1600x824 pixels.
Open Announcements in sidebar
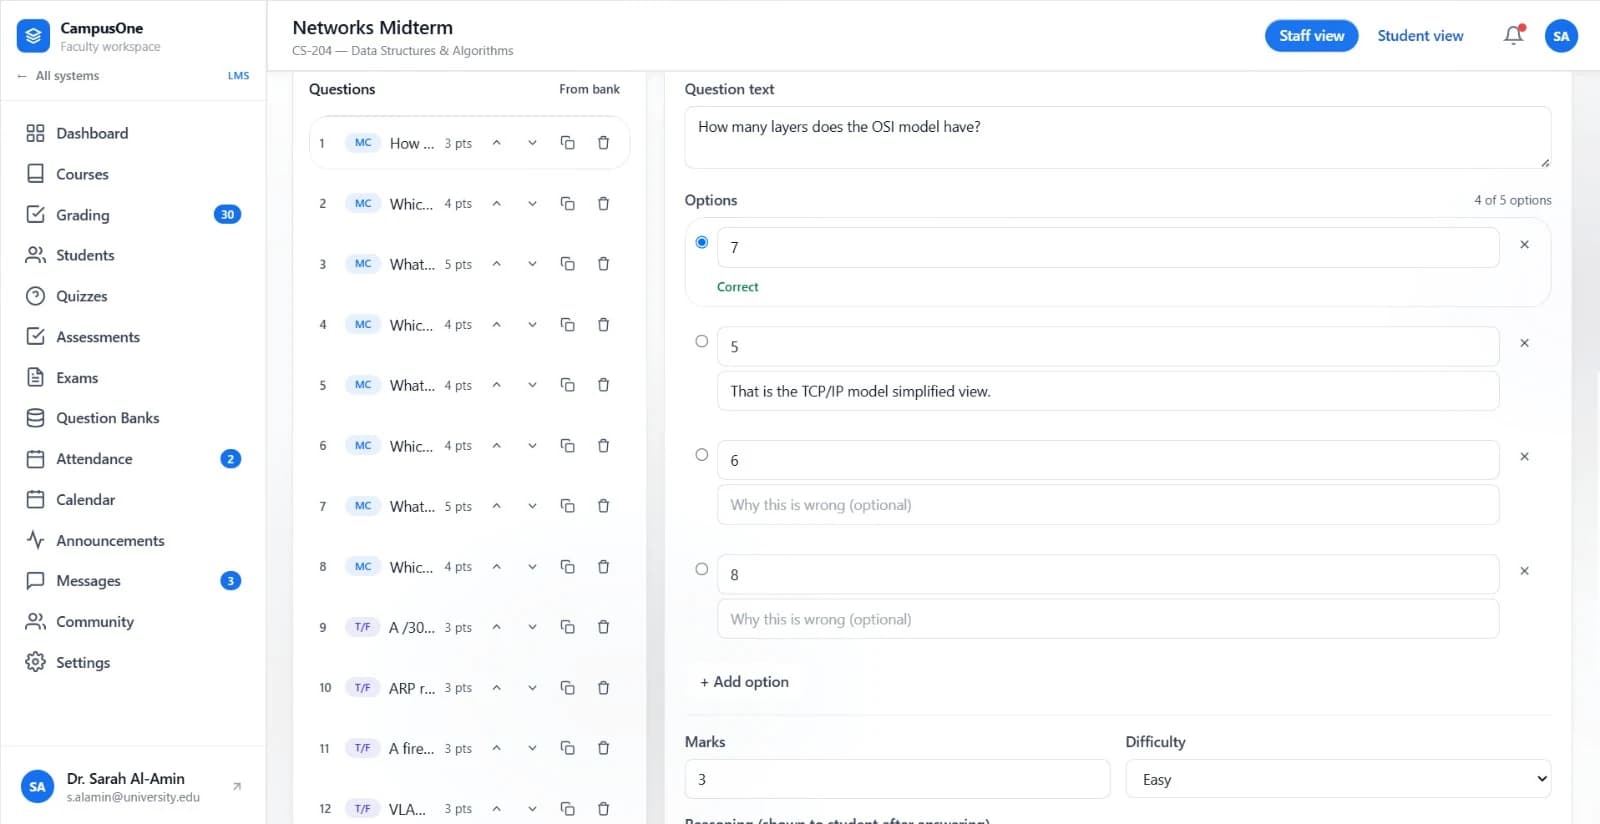(x=133, y=540)
